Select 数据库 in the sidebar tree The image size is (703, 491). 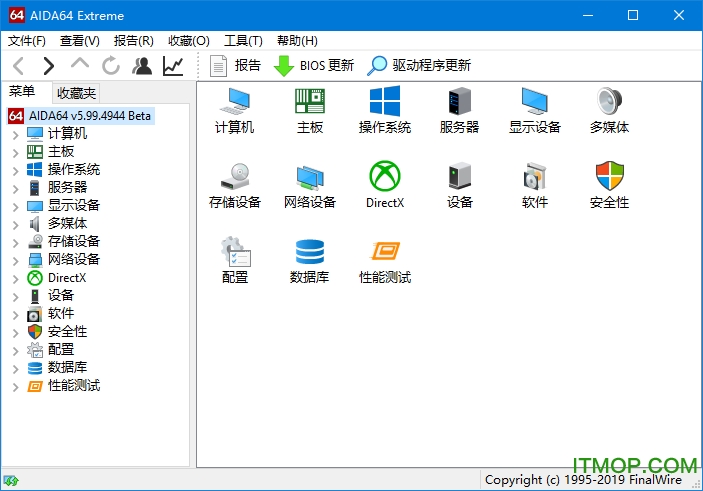pyautogui.click(x=67, y=367)
